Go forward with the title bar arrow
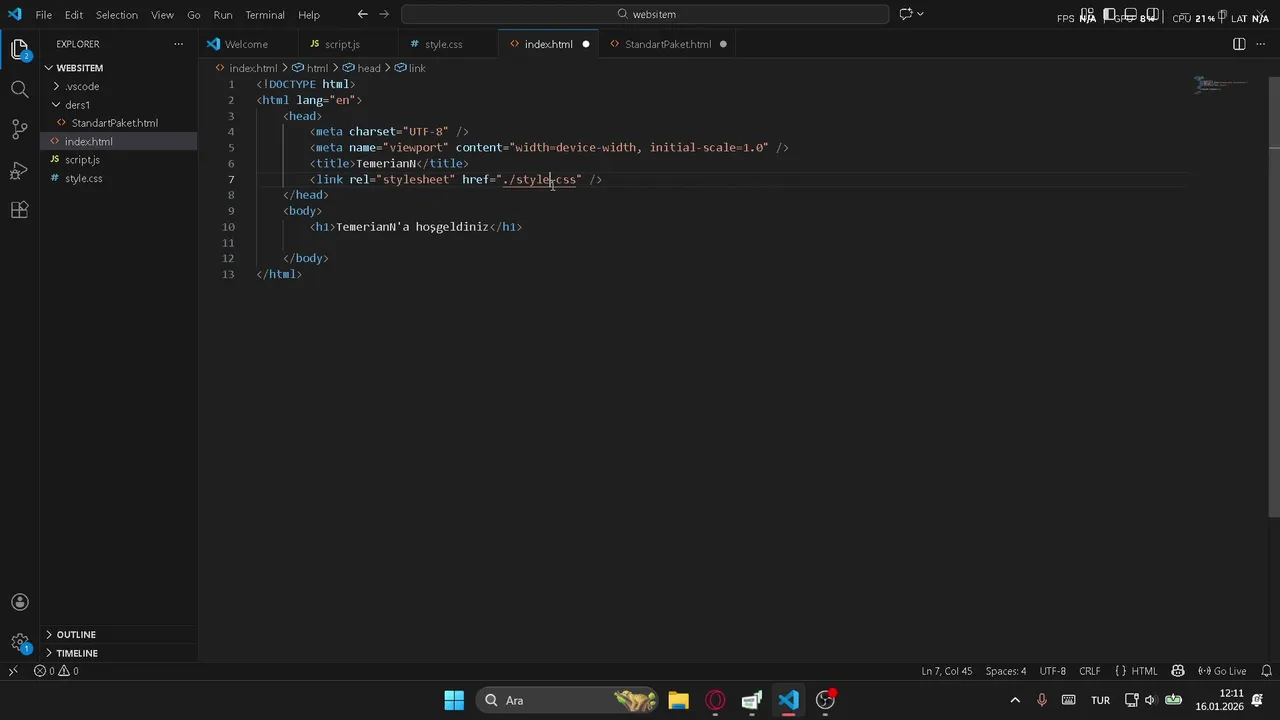Viewport: 1280px width, 720px height. pyautogui.click(x=384, y=14)
